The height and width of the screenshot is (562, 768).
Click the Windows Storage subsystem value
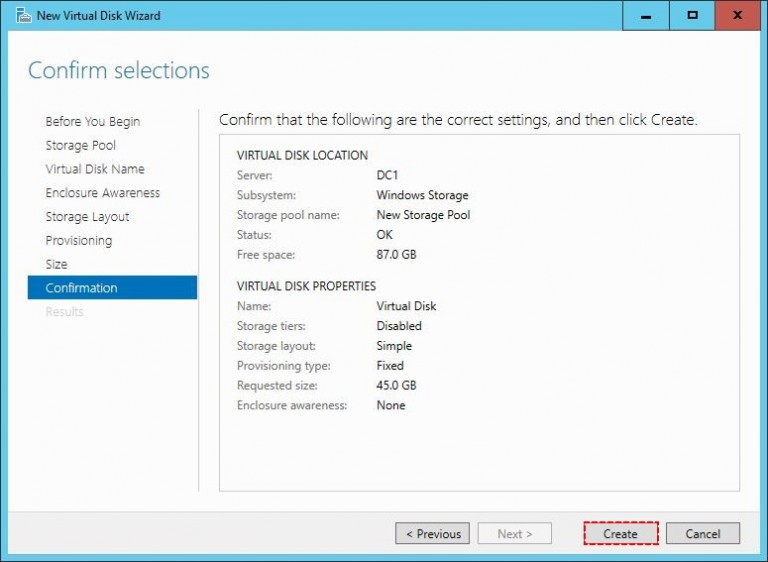[422, 195]
